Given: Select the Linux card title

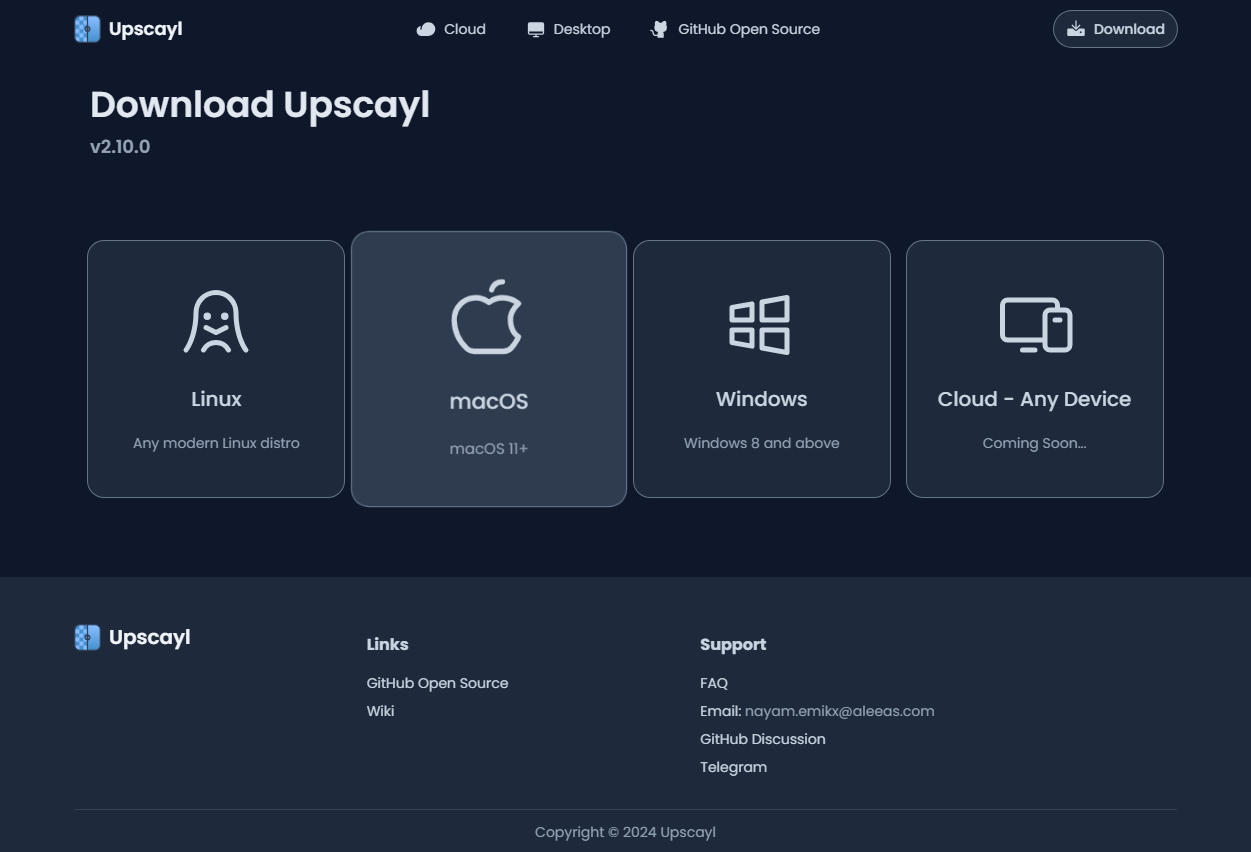Looking at the screenshot, I should click(216, 399).
